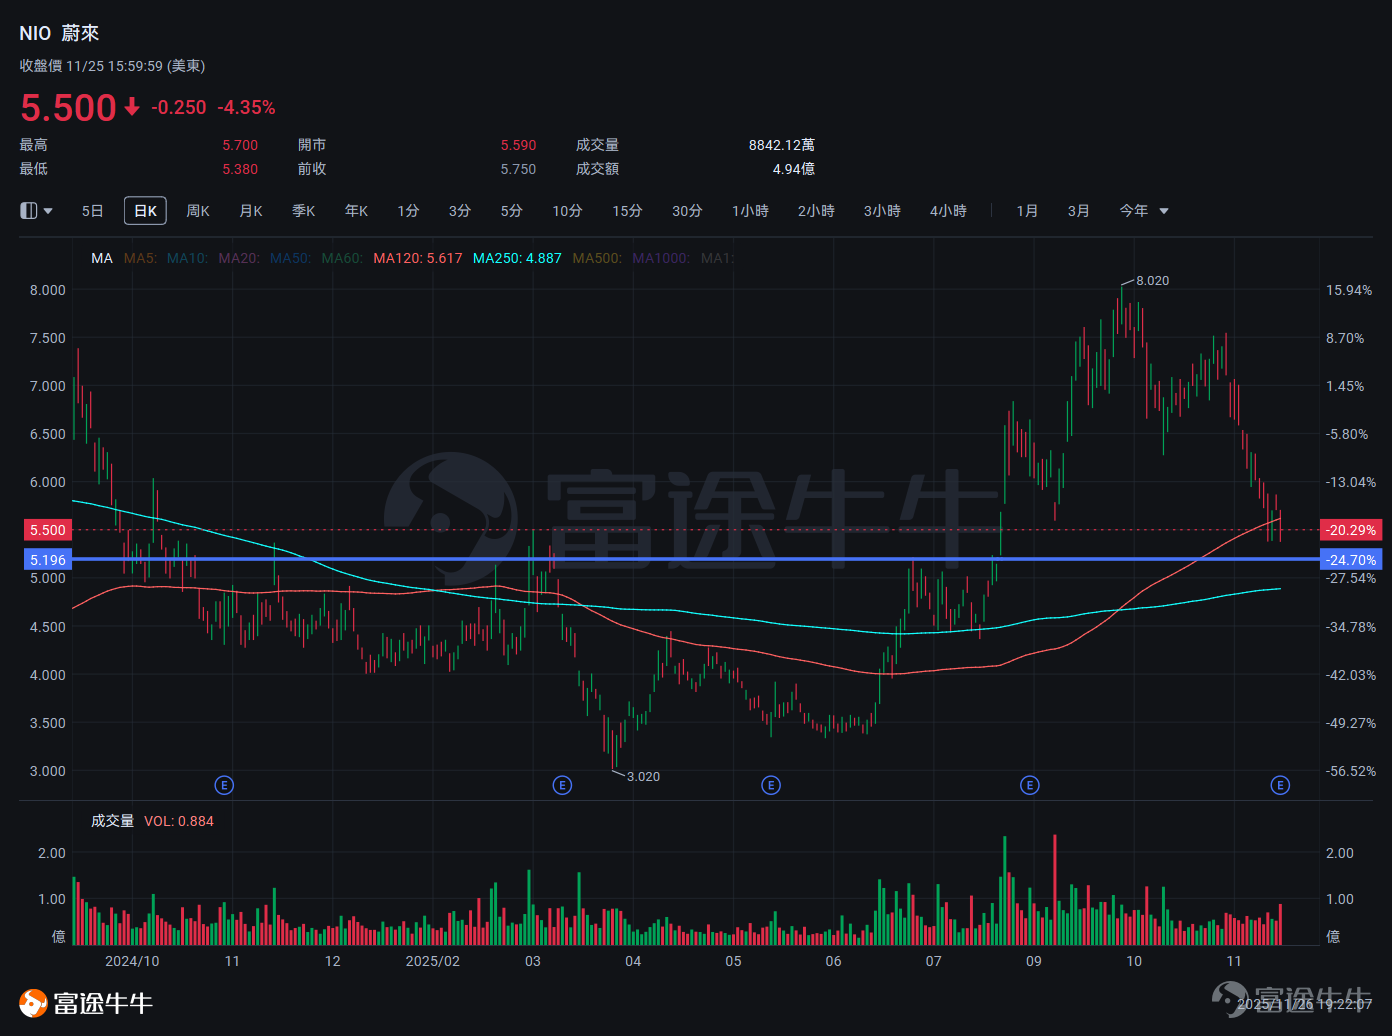Open the earnings E marker near 09

tap(1029, 785)
